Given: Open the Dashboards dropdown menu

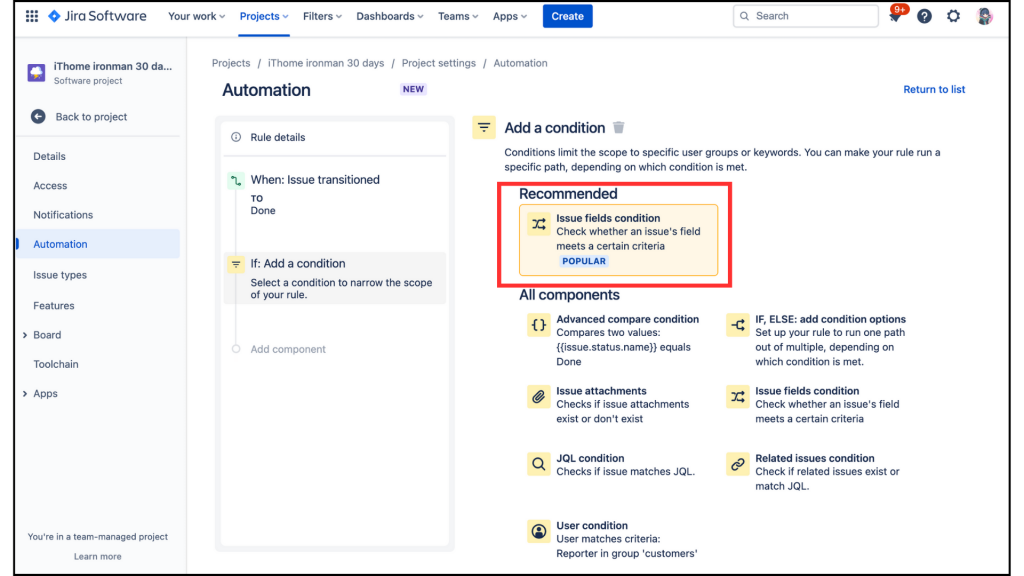Looking at the screenshot, I should 389,16.
